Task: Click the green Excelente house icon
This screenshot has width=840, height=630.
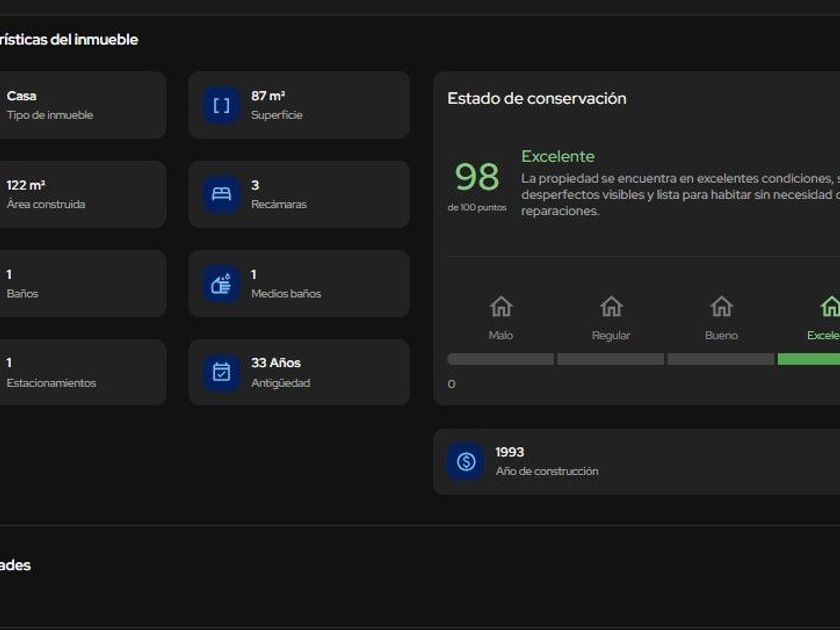Action: click(x=829, y=307)
